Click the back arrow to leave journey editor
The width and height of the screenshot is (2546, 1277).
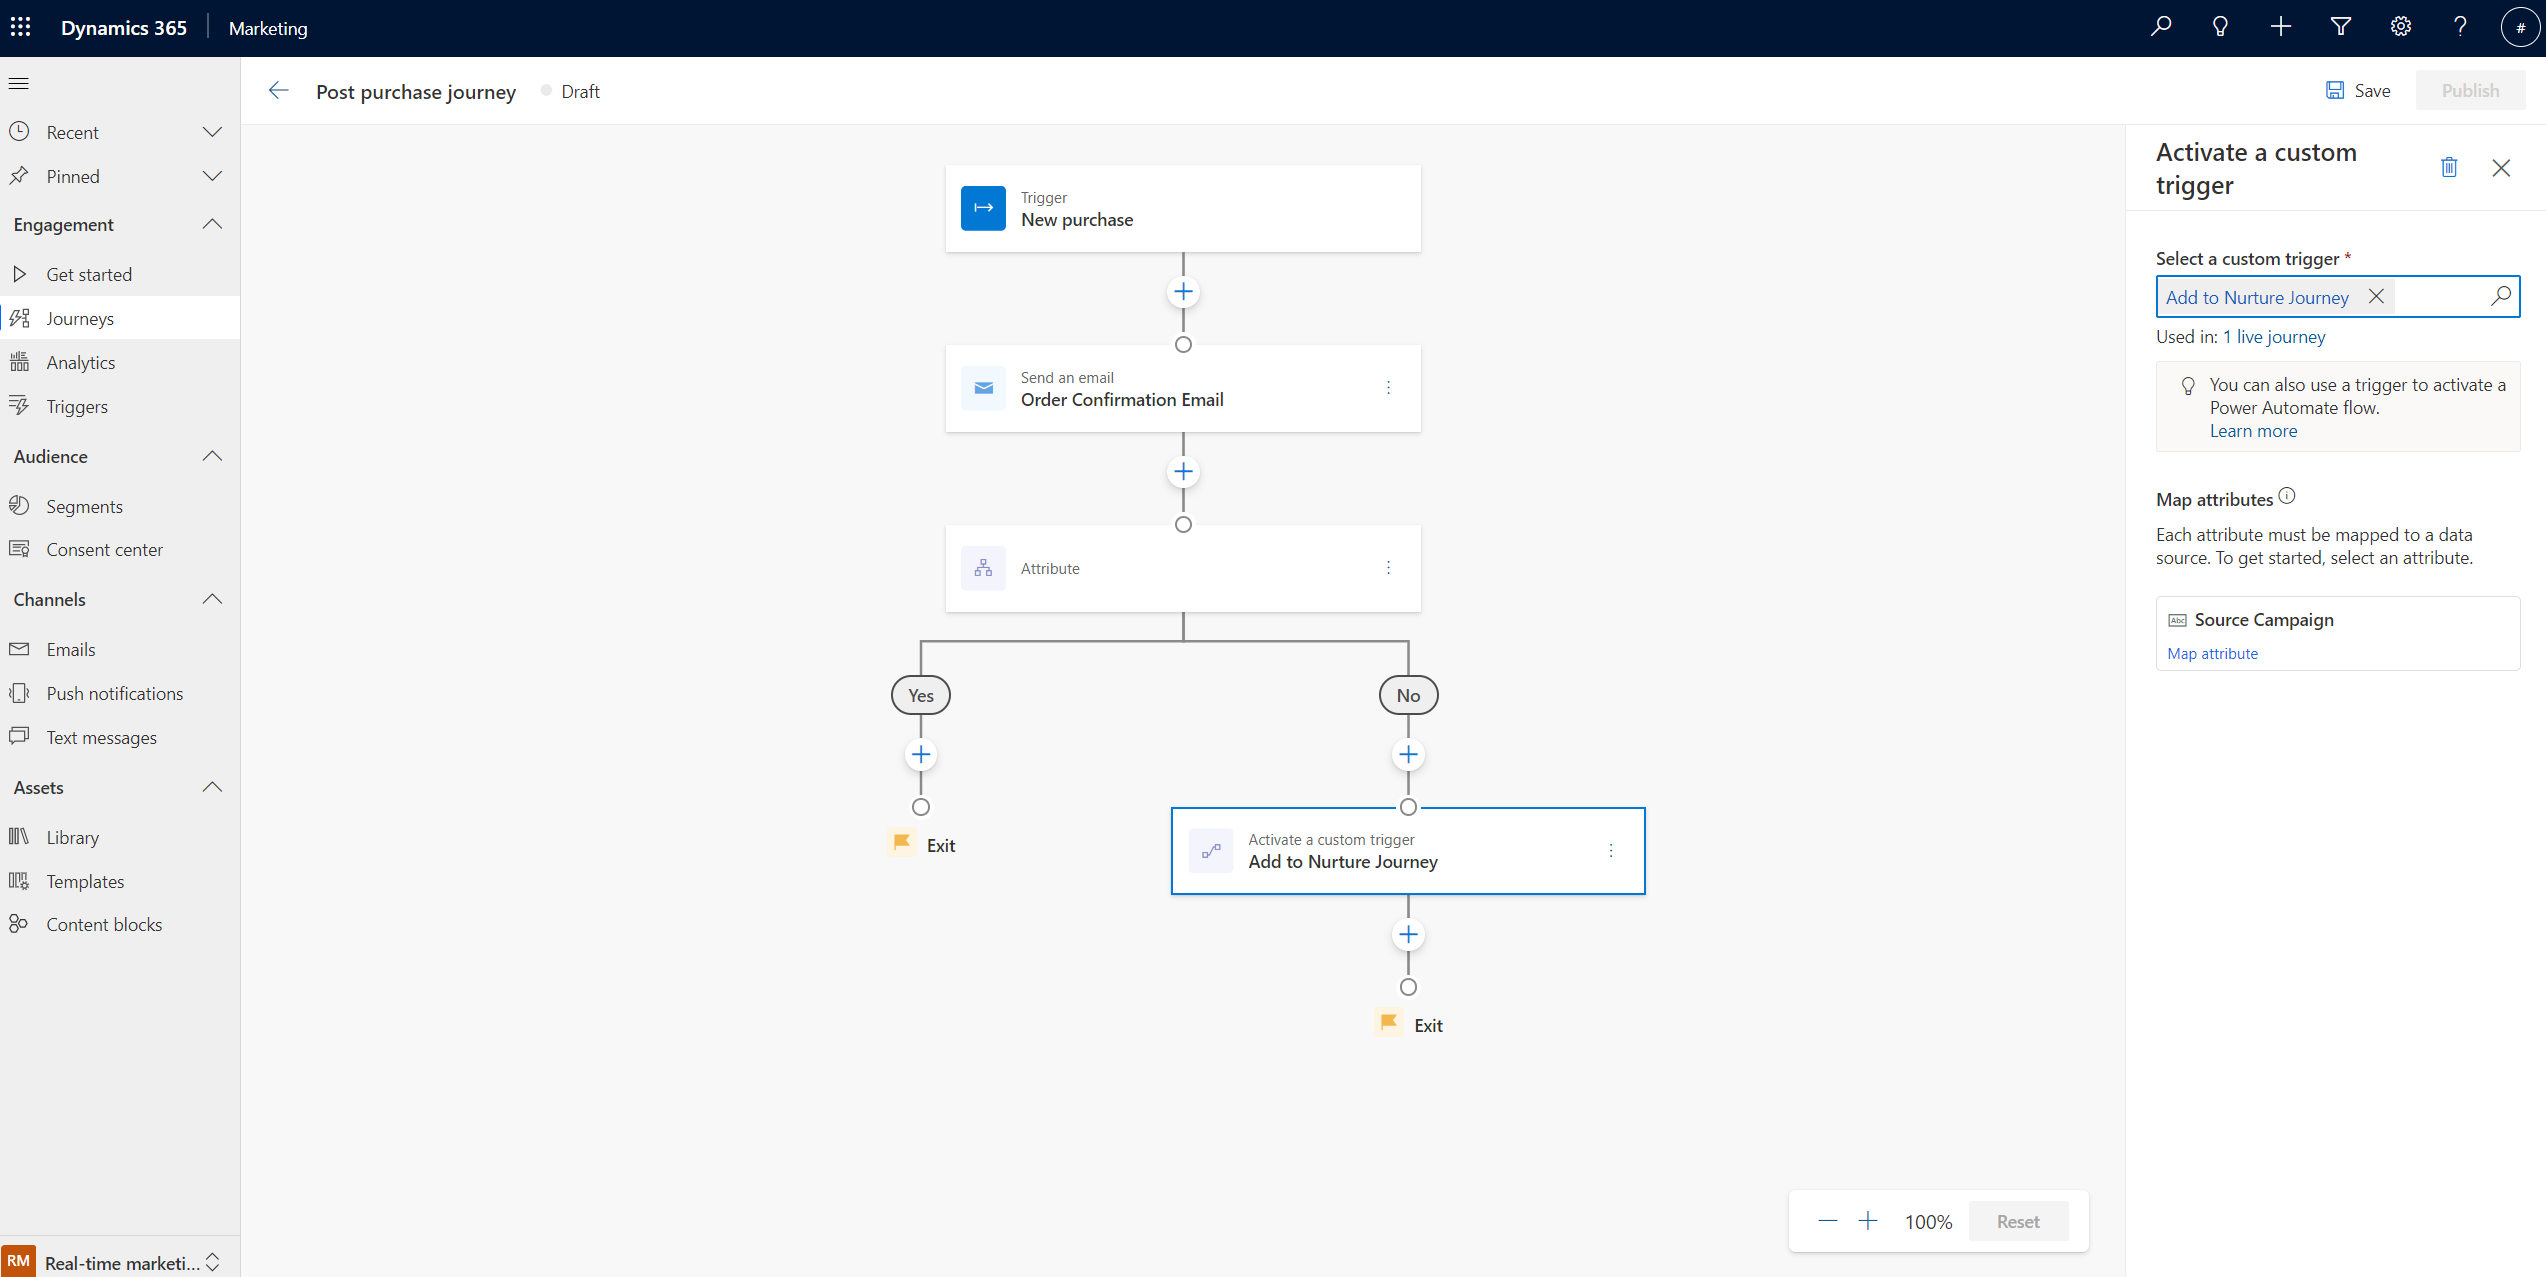pos(277,90)
